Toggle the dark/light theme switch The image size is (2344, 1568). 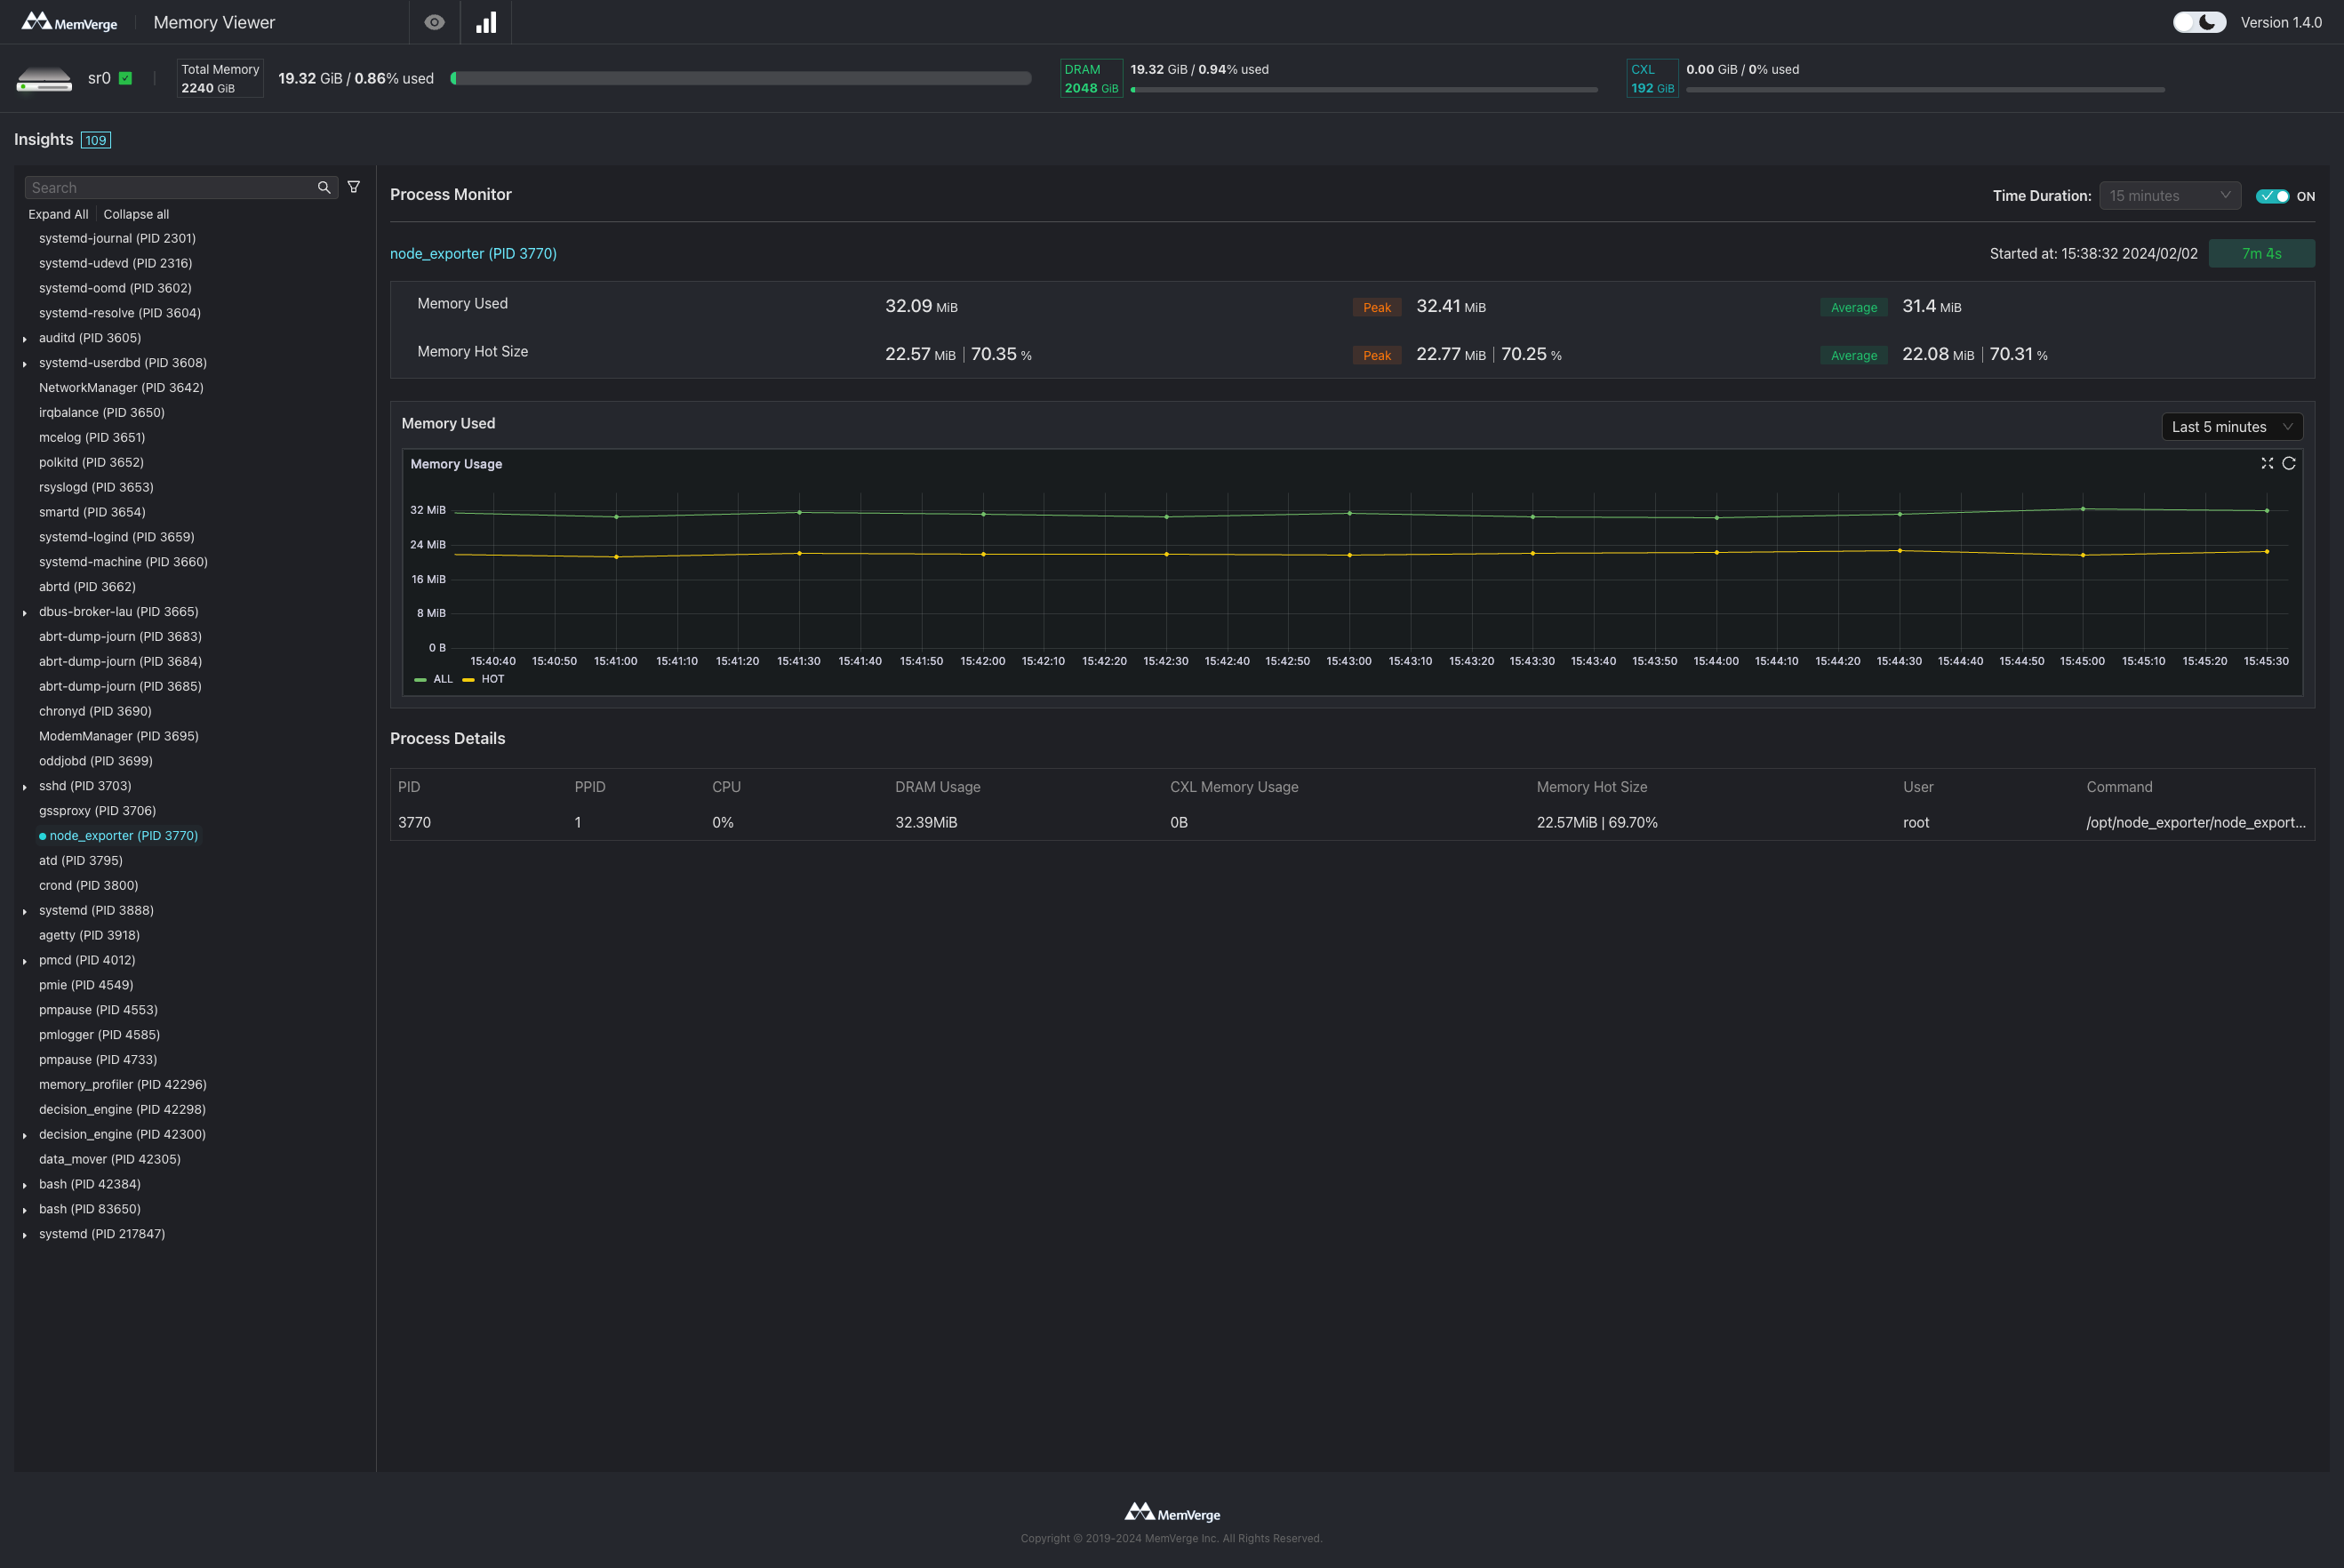point(2199,22)
